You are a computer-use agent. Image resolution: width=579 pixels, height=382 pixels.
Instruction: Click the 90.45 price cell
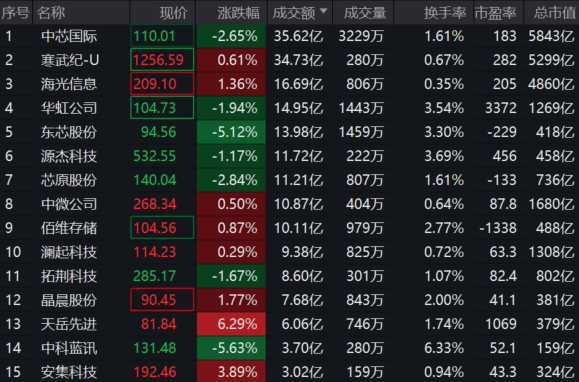[x=162, y=299]
